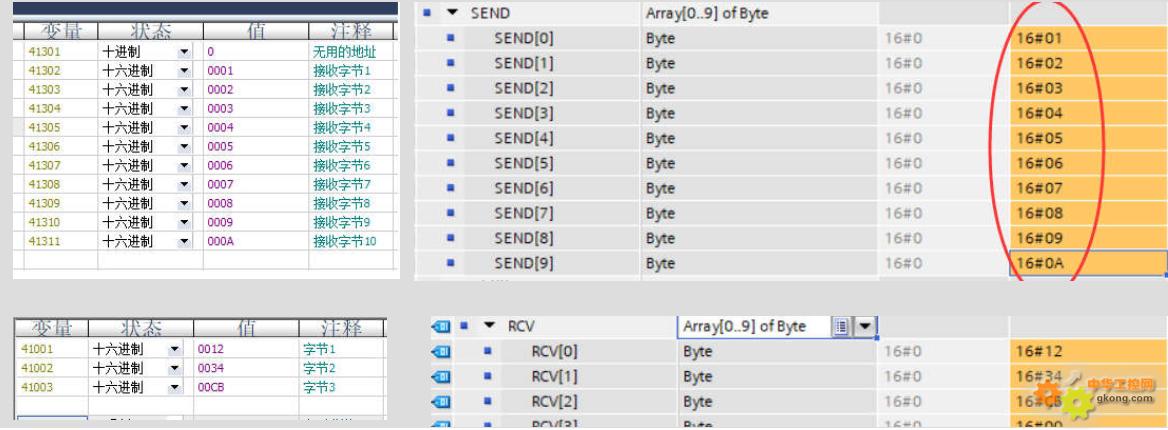Select the SEND[7] tree row name

click(524, 213)
